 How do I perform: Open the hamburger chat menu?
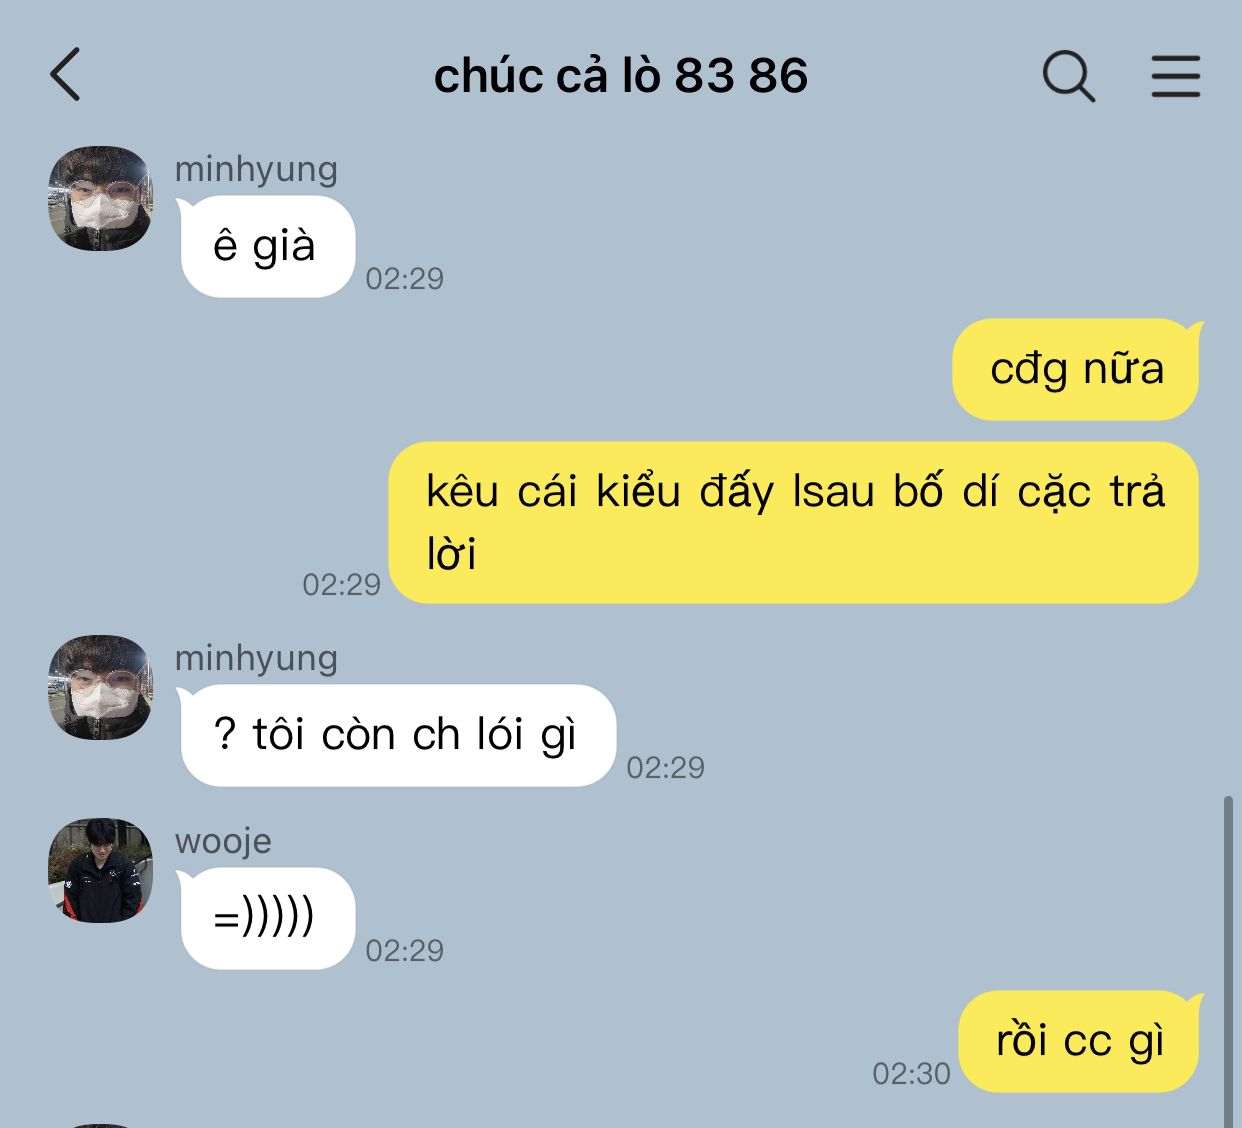point(1175,76)
